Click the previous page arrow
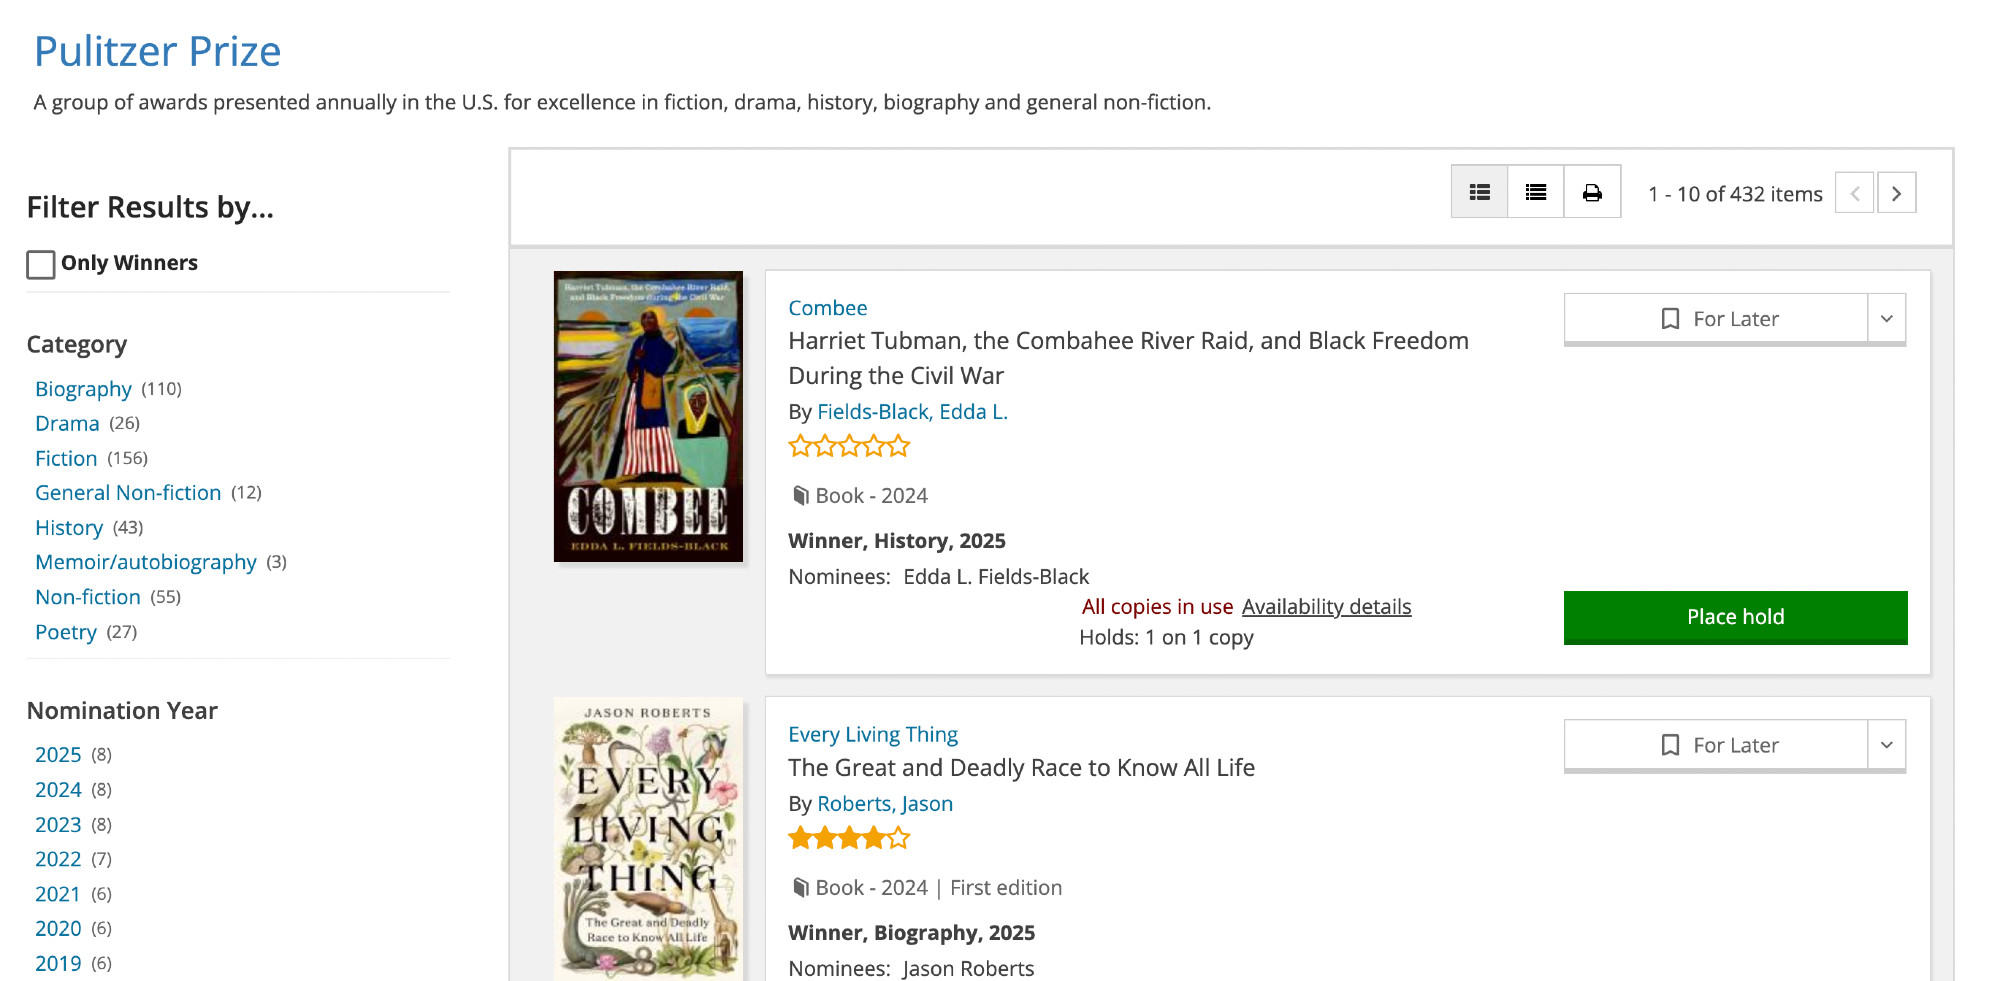This screenshot has height=981, width=2000. click(x=1854, y=193)
